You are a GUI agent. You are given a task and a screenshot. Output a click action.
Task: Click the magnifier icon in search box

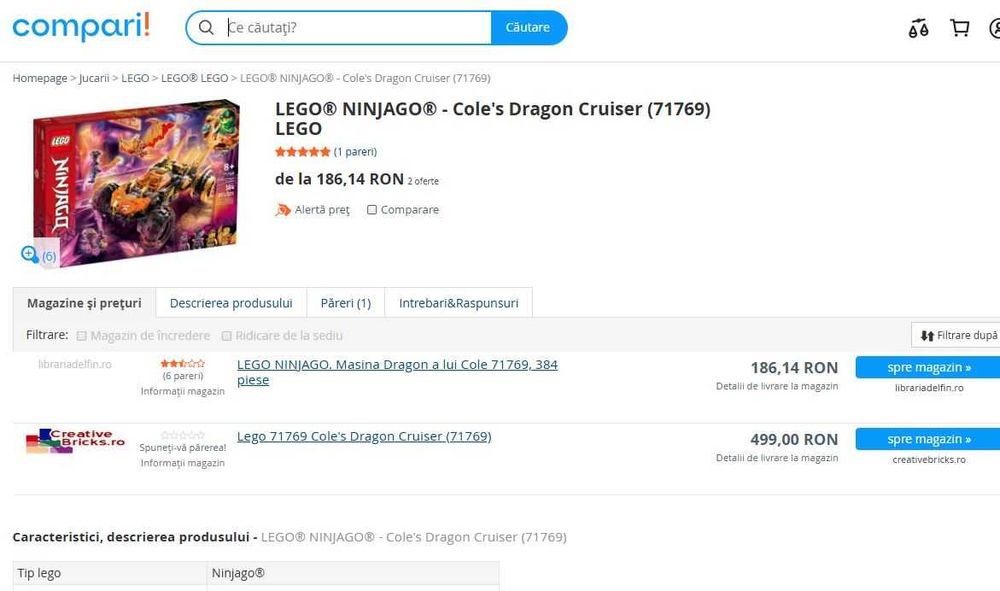click(x=206, y=28)
